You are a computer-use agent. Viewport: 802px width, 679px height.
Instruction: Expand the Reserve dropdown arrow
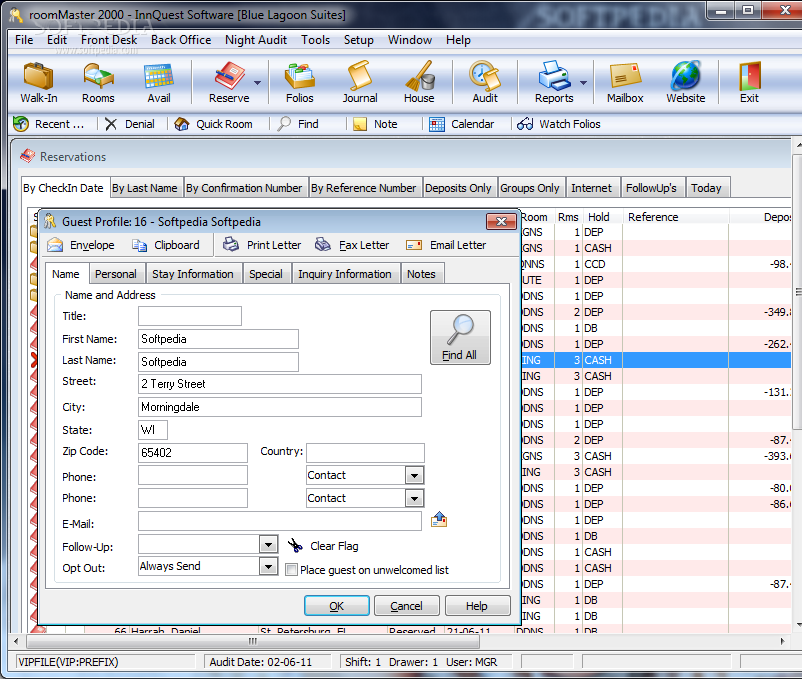pos(257,82)
